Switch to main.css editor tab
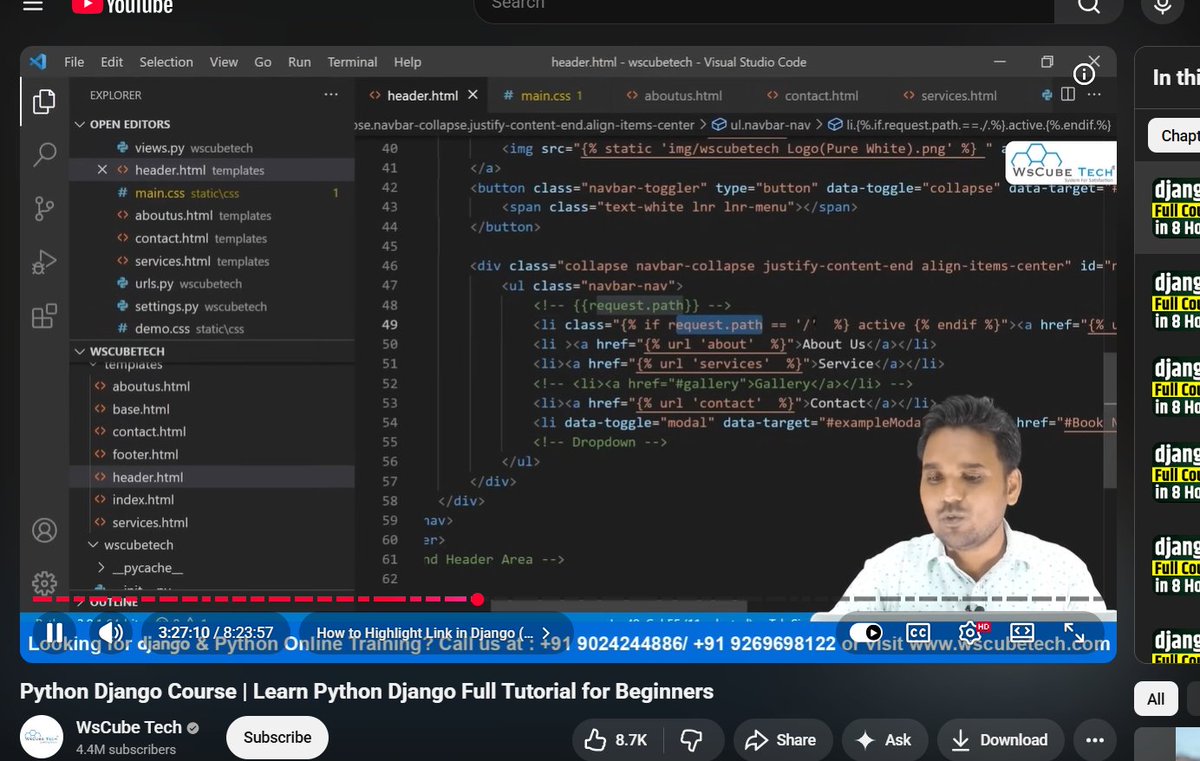This screenshot has height=761, width=1200. coord(544,95)
